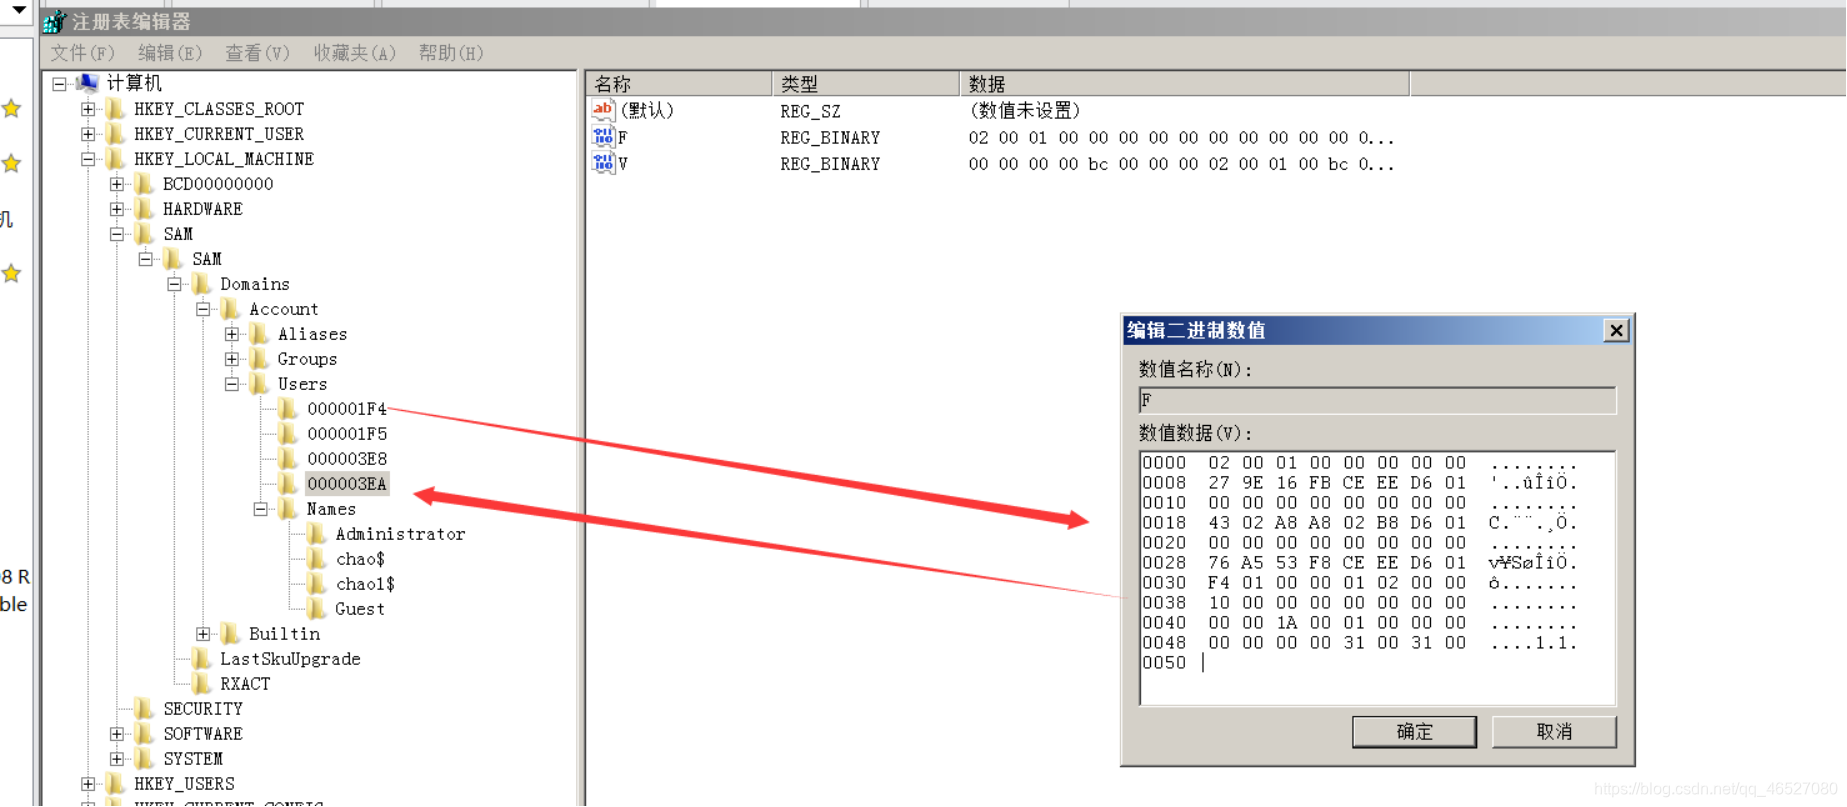Click inside the 数值数据 hex editor

[x=1377, y=578]
